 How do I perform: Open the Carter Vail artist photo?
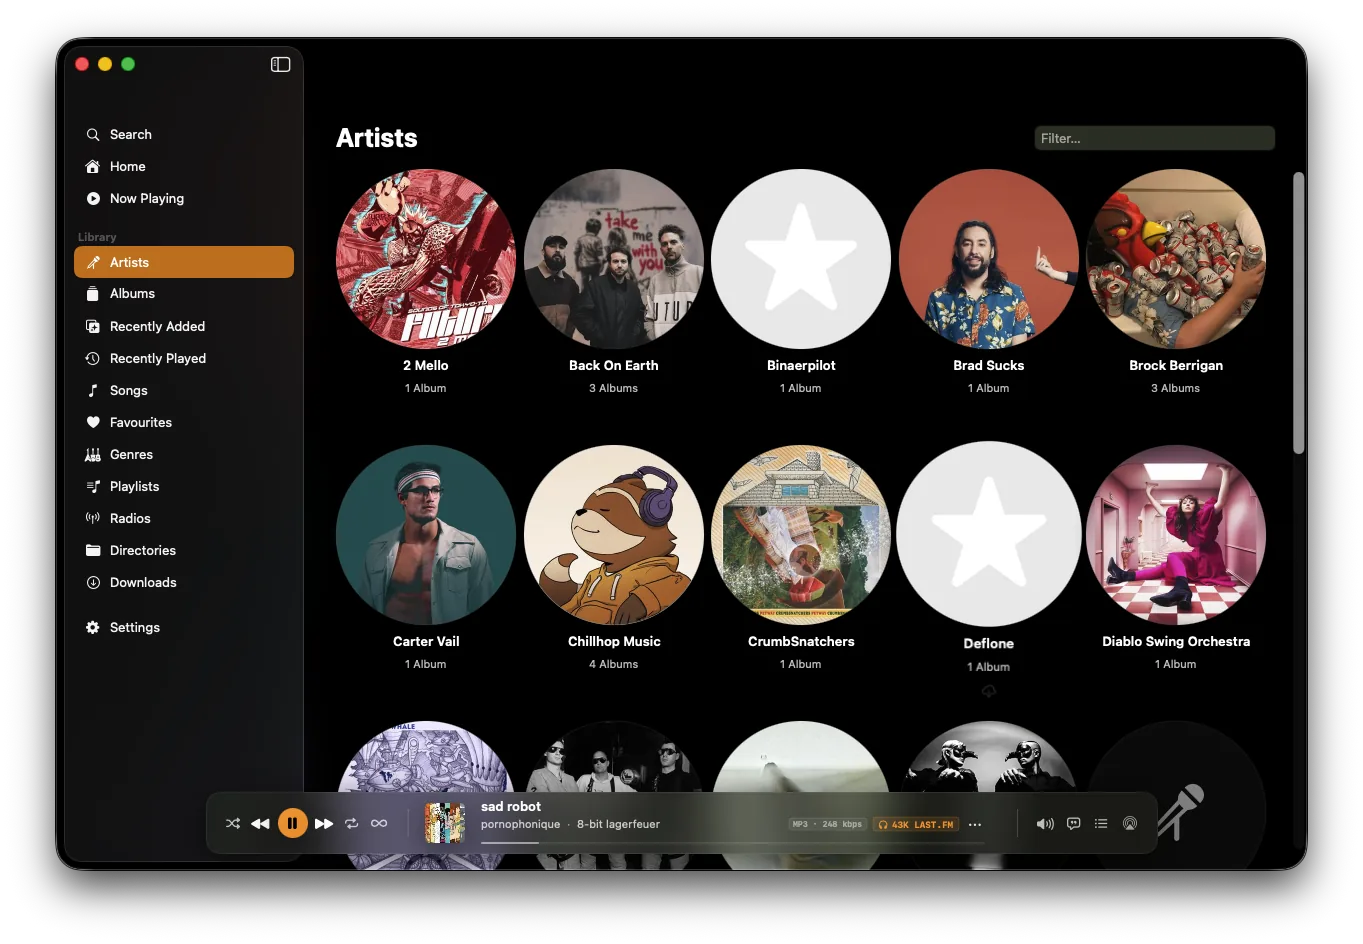426,535
